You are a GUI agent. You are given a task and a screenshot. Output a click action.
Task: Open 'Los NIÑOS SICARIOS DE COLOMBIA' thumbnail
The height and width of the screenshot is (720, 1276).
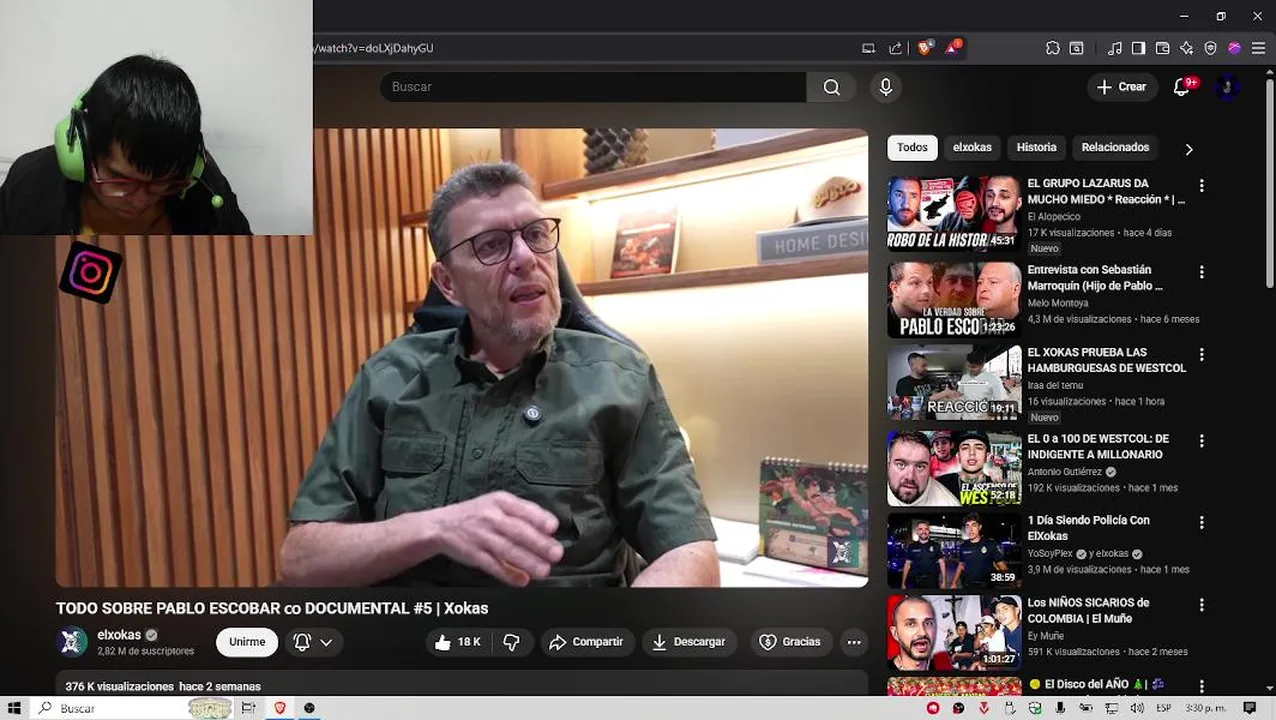pos(954,632)
